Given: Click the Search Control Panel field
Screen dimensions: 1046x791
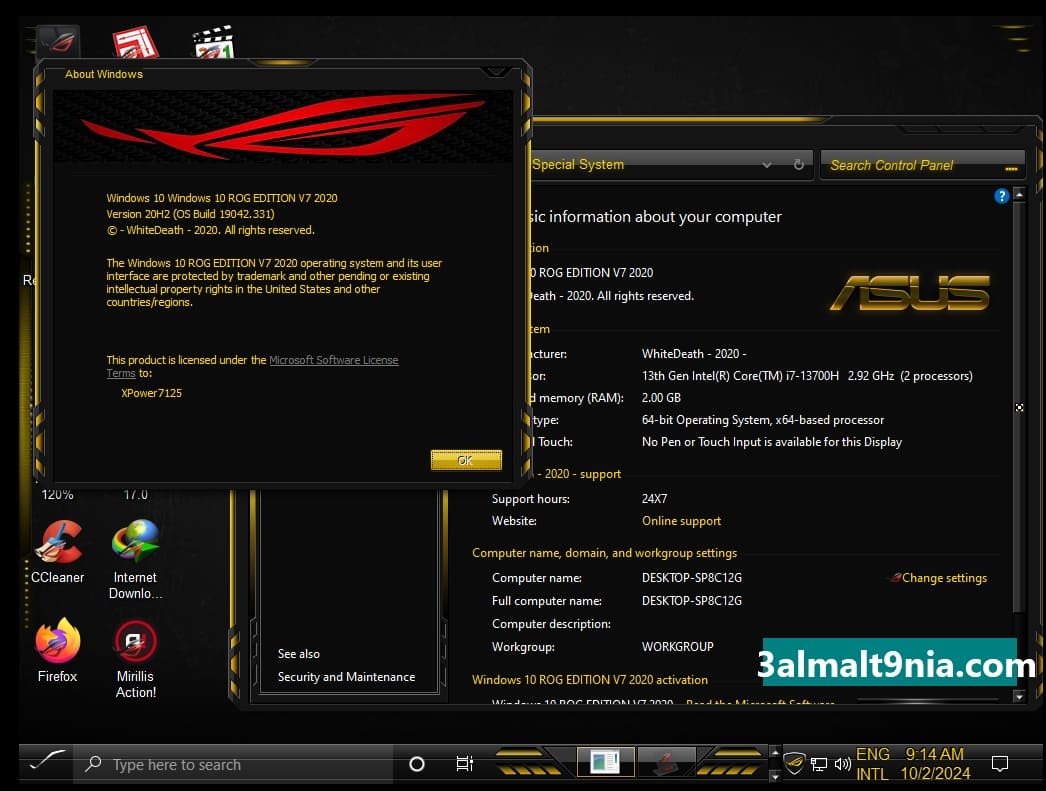Looking at the screenshot, I should [x=922, y=165].
